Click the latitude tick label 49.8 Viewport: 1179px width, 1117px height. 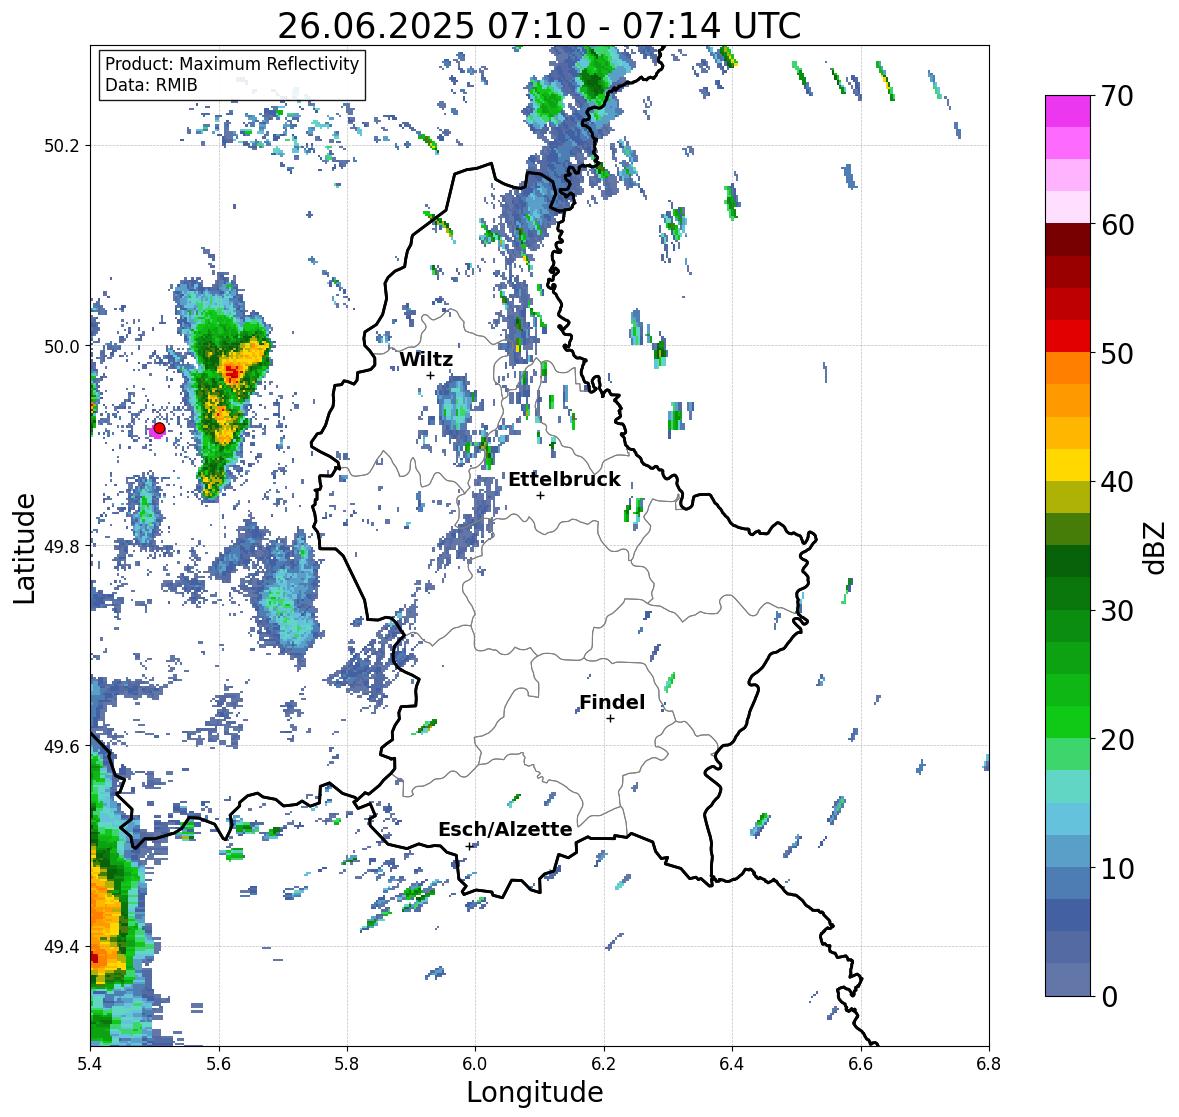[62, 546]
